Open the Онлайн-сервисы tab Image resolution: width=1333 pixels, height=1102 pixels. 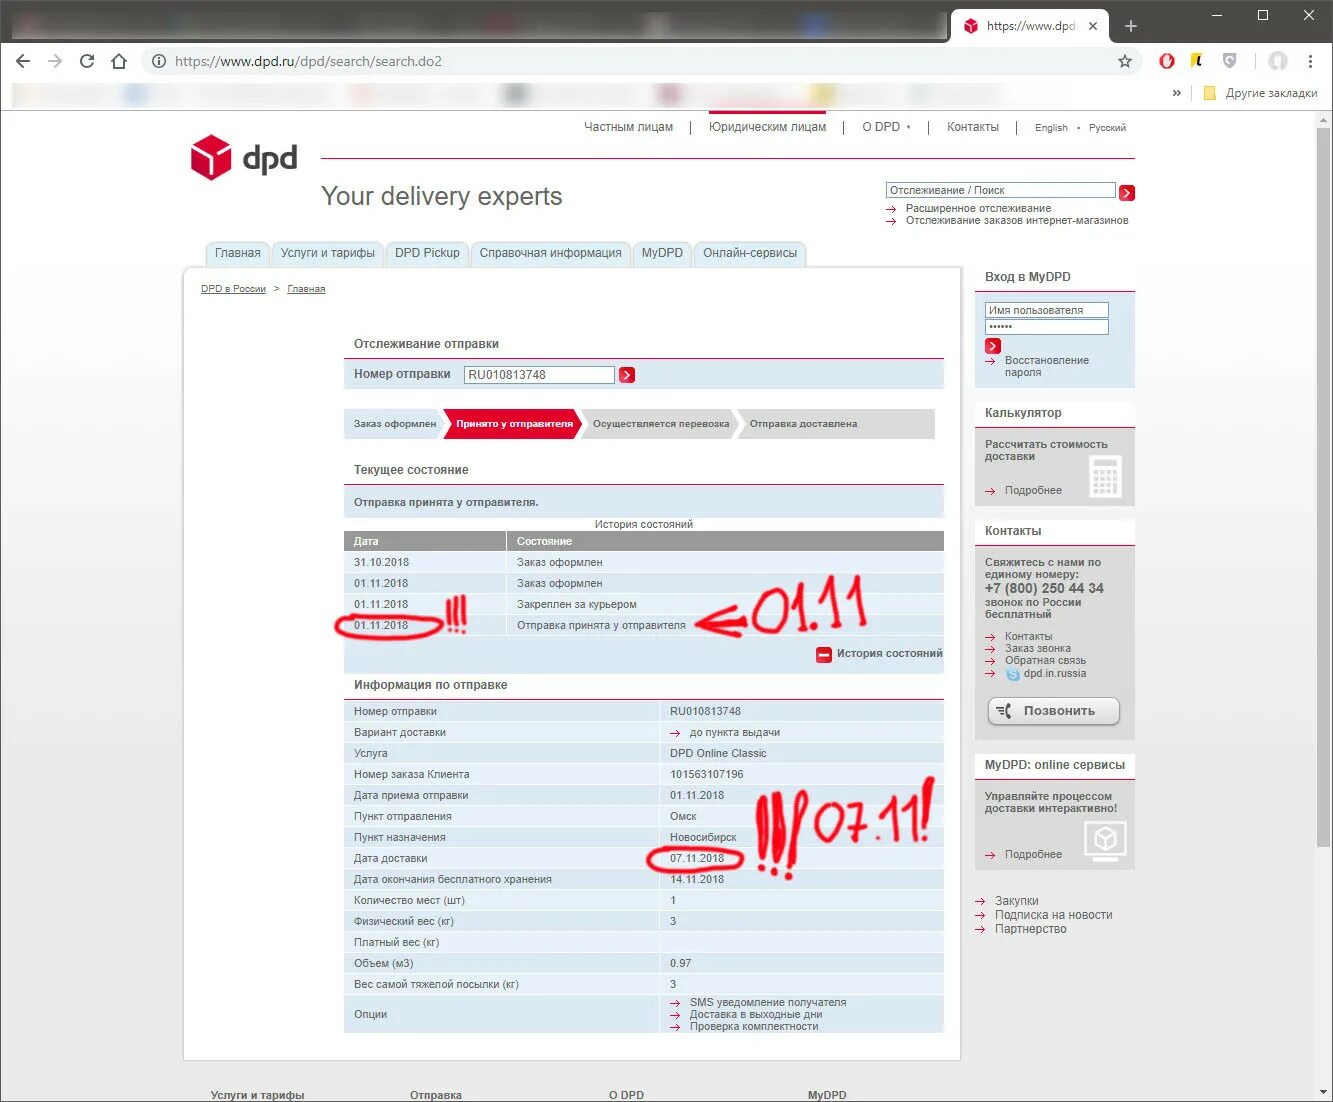(x=750, y=253)
